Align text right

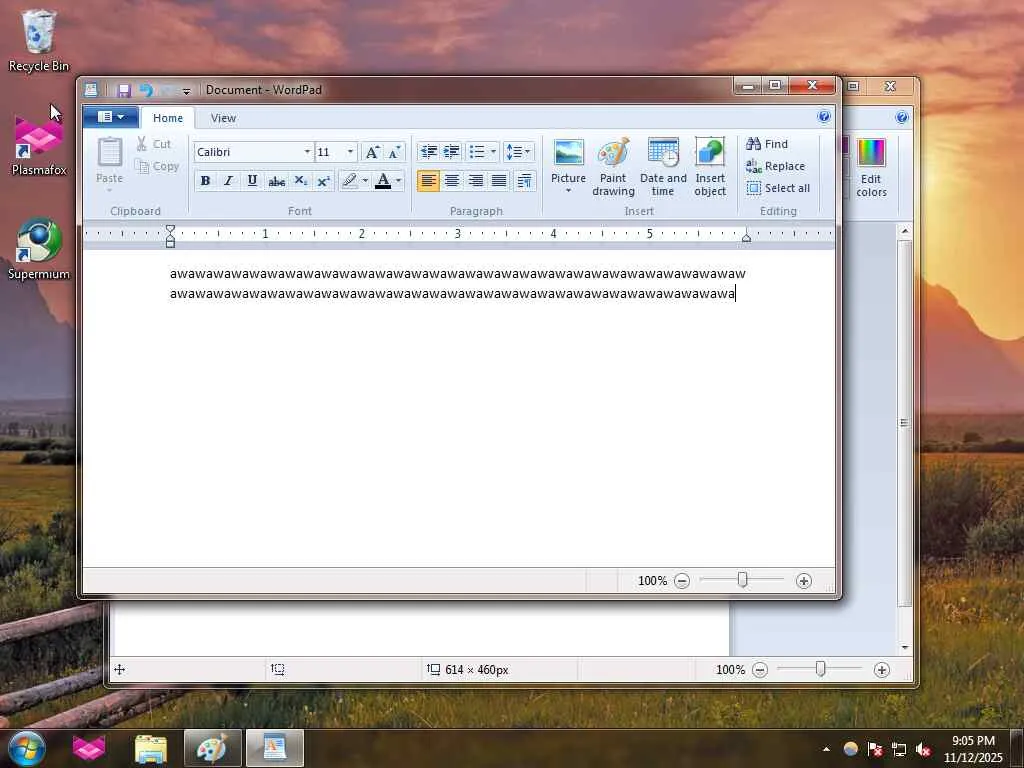click(x=475, y=181)
